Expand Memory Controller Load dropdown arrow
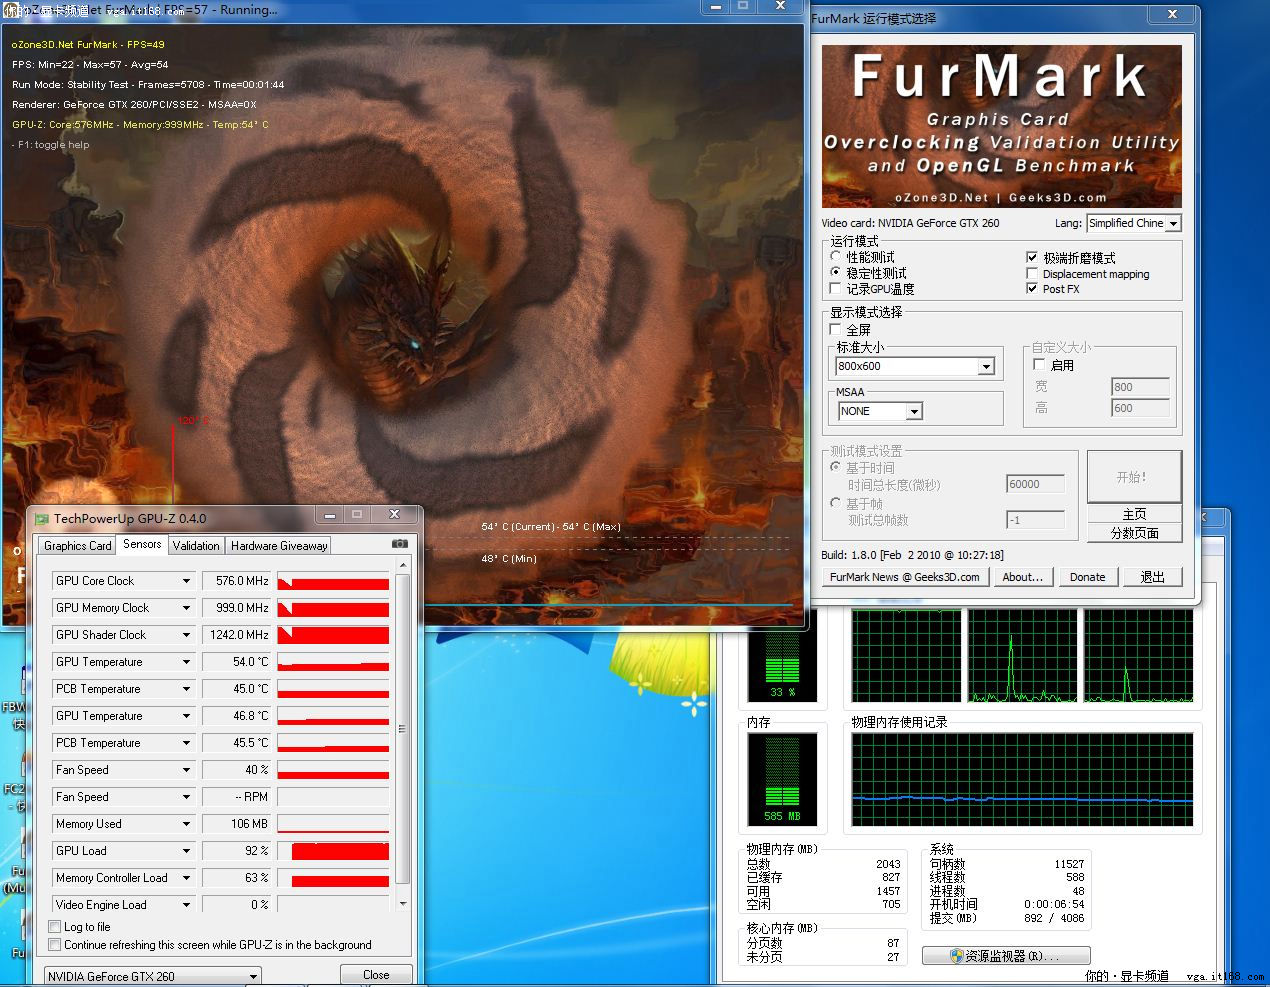 click(186, 878)
